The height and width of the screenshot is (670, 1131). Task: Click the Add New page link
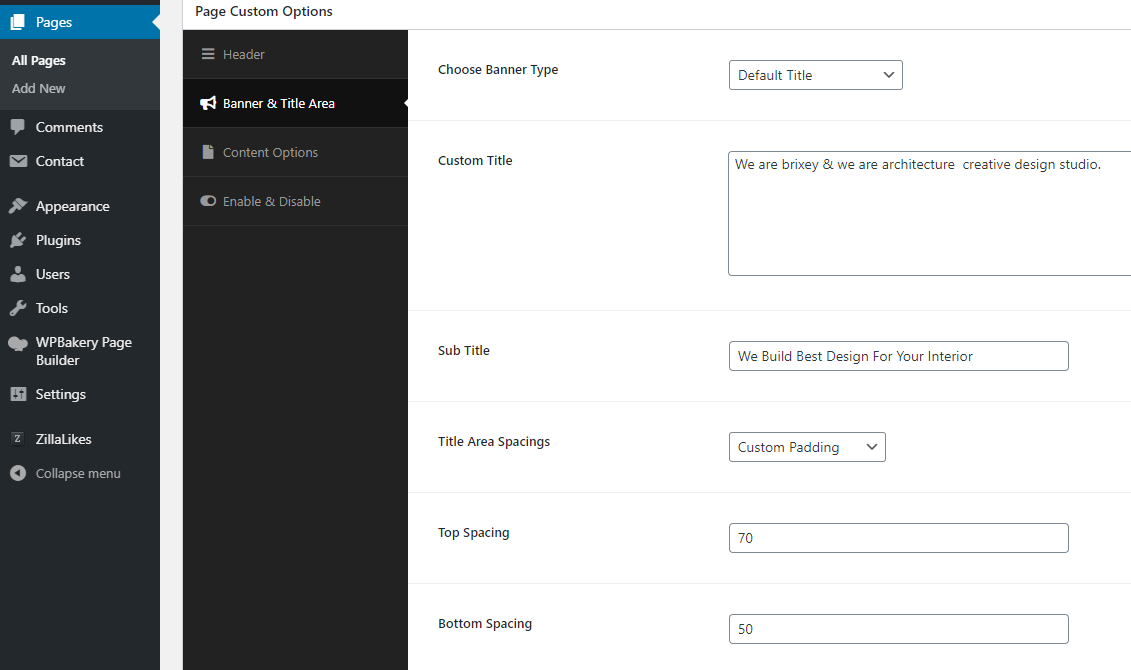(38, 88)
